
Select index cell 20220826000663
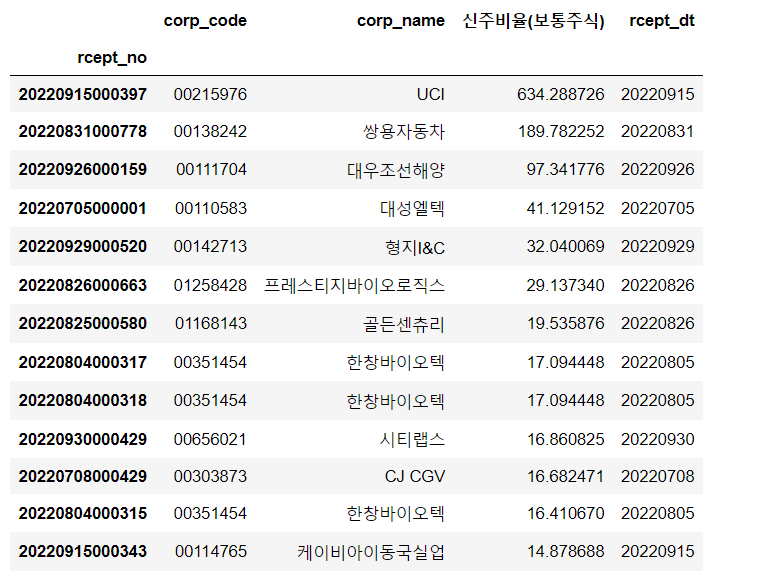[83, 285]
